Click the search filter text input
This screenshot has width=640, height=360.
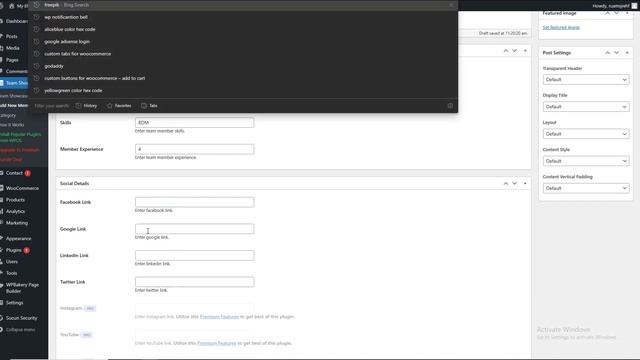(x=51, y=106)
